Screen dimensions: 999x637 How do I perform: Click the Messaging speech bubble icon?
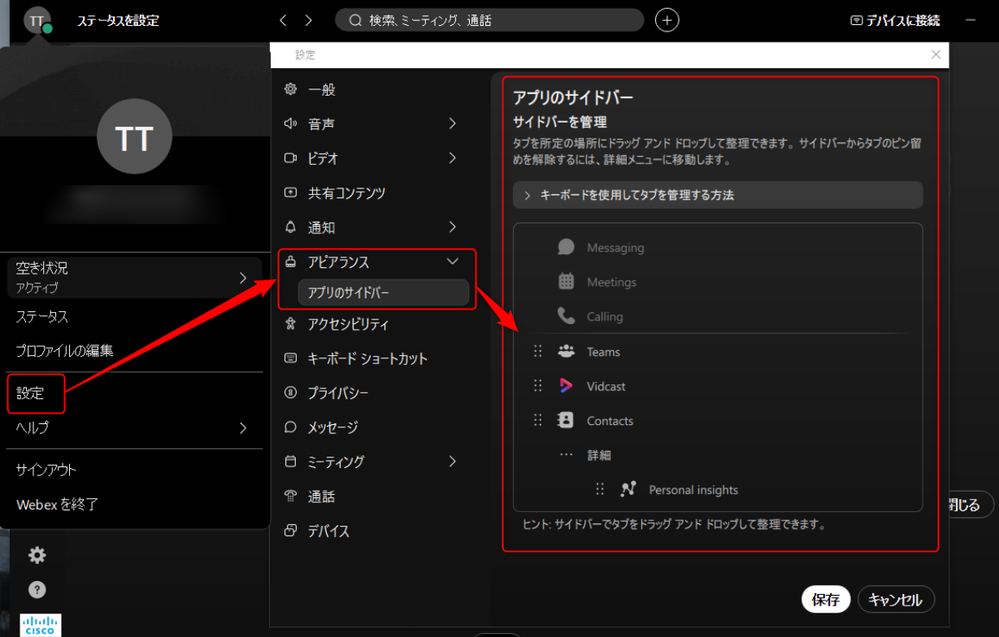(566, 247)
